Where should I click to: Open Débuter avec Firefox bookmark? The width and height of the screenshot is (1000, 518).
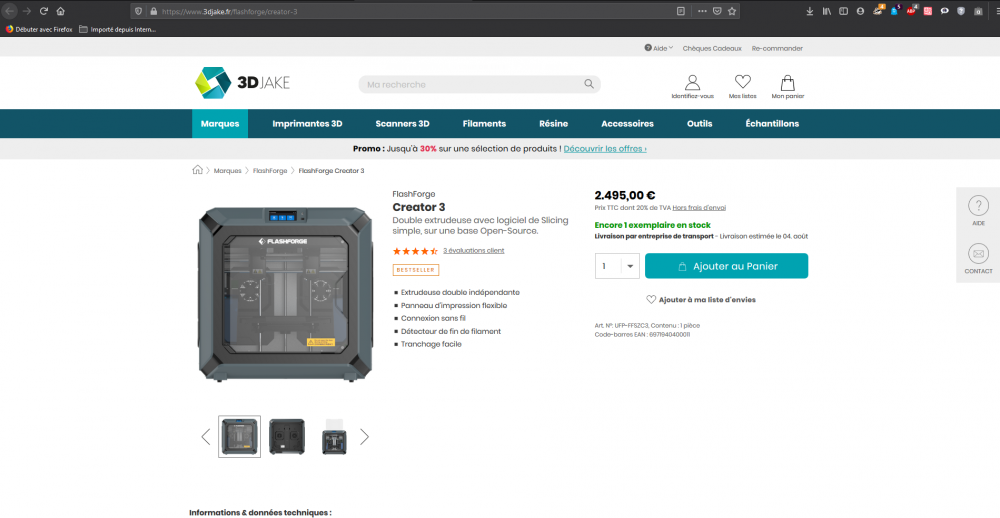pos(39,29)
